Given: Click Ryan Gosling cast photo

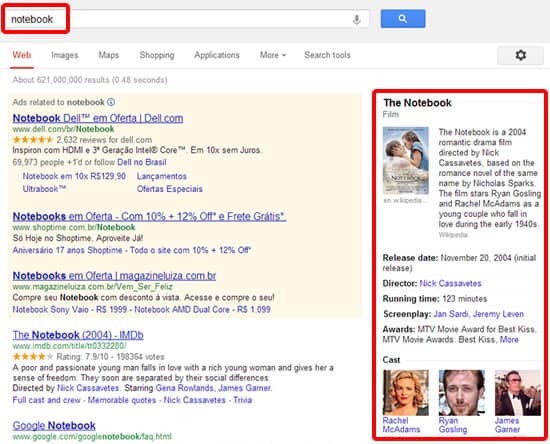Looking at the screenshot, I should pyautogui.click(x=462, y=393).
